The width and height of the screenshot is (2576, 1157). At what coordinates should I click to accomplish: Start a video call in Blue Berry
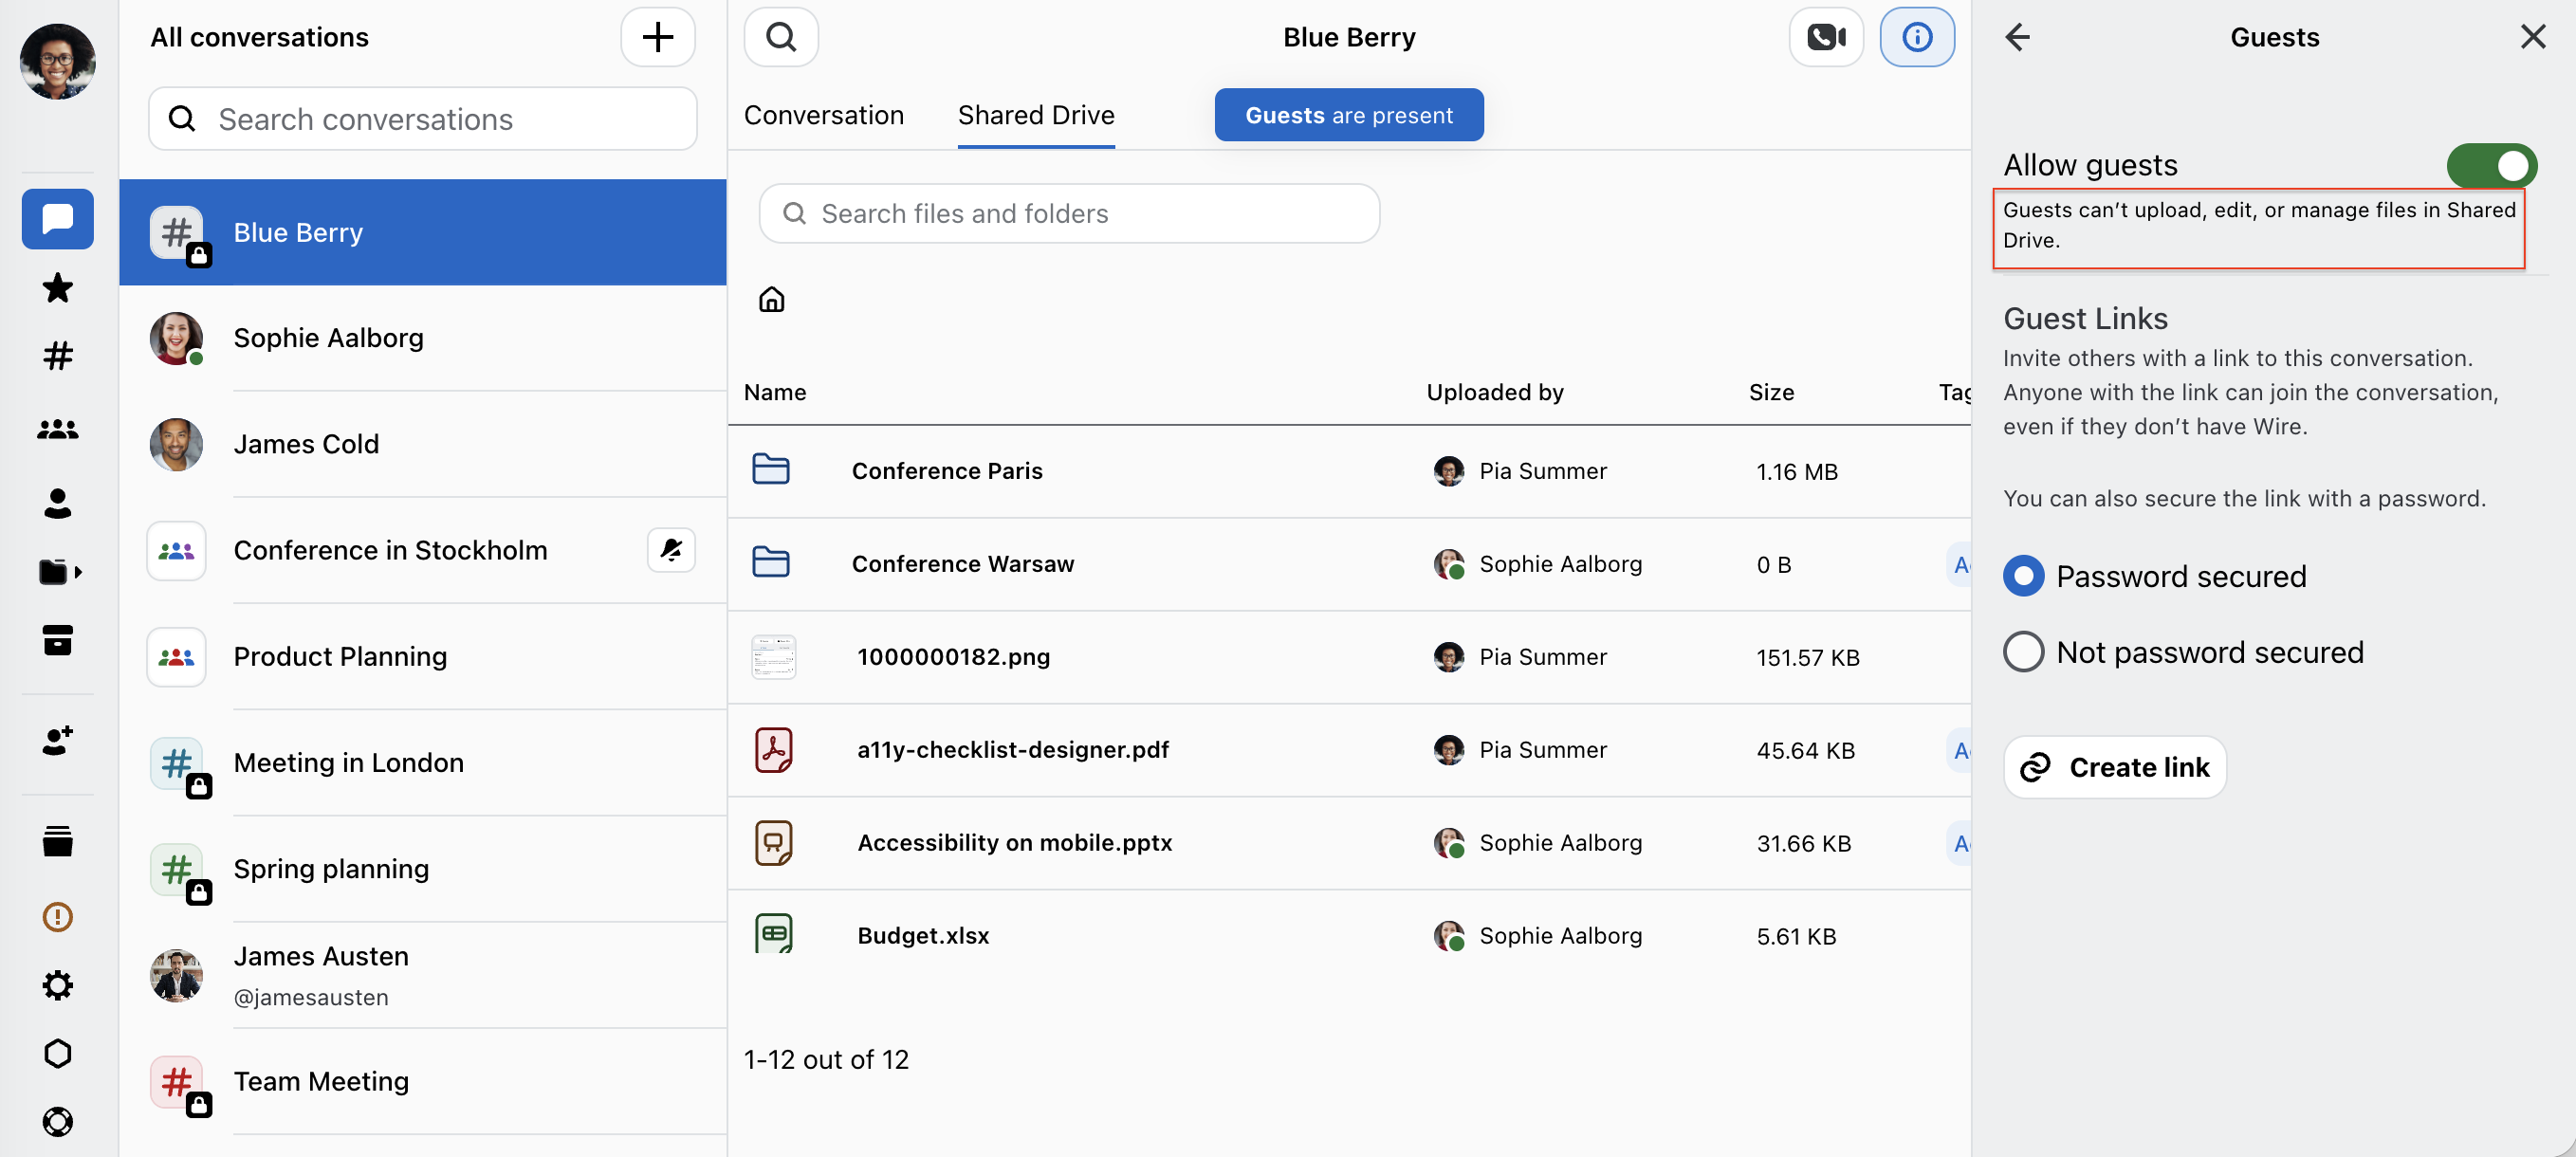point(1825,37)
